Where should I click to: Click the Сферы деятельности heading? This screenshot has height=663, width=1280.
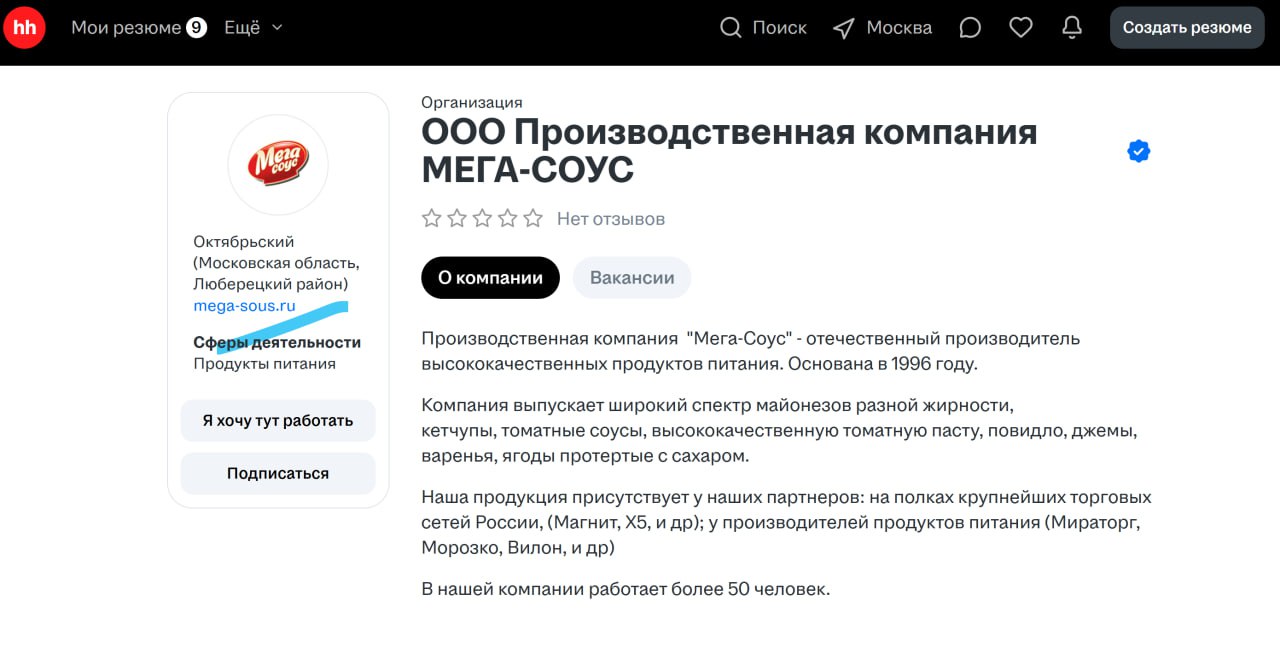(x=277, y=342)
